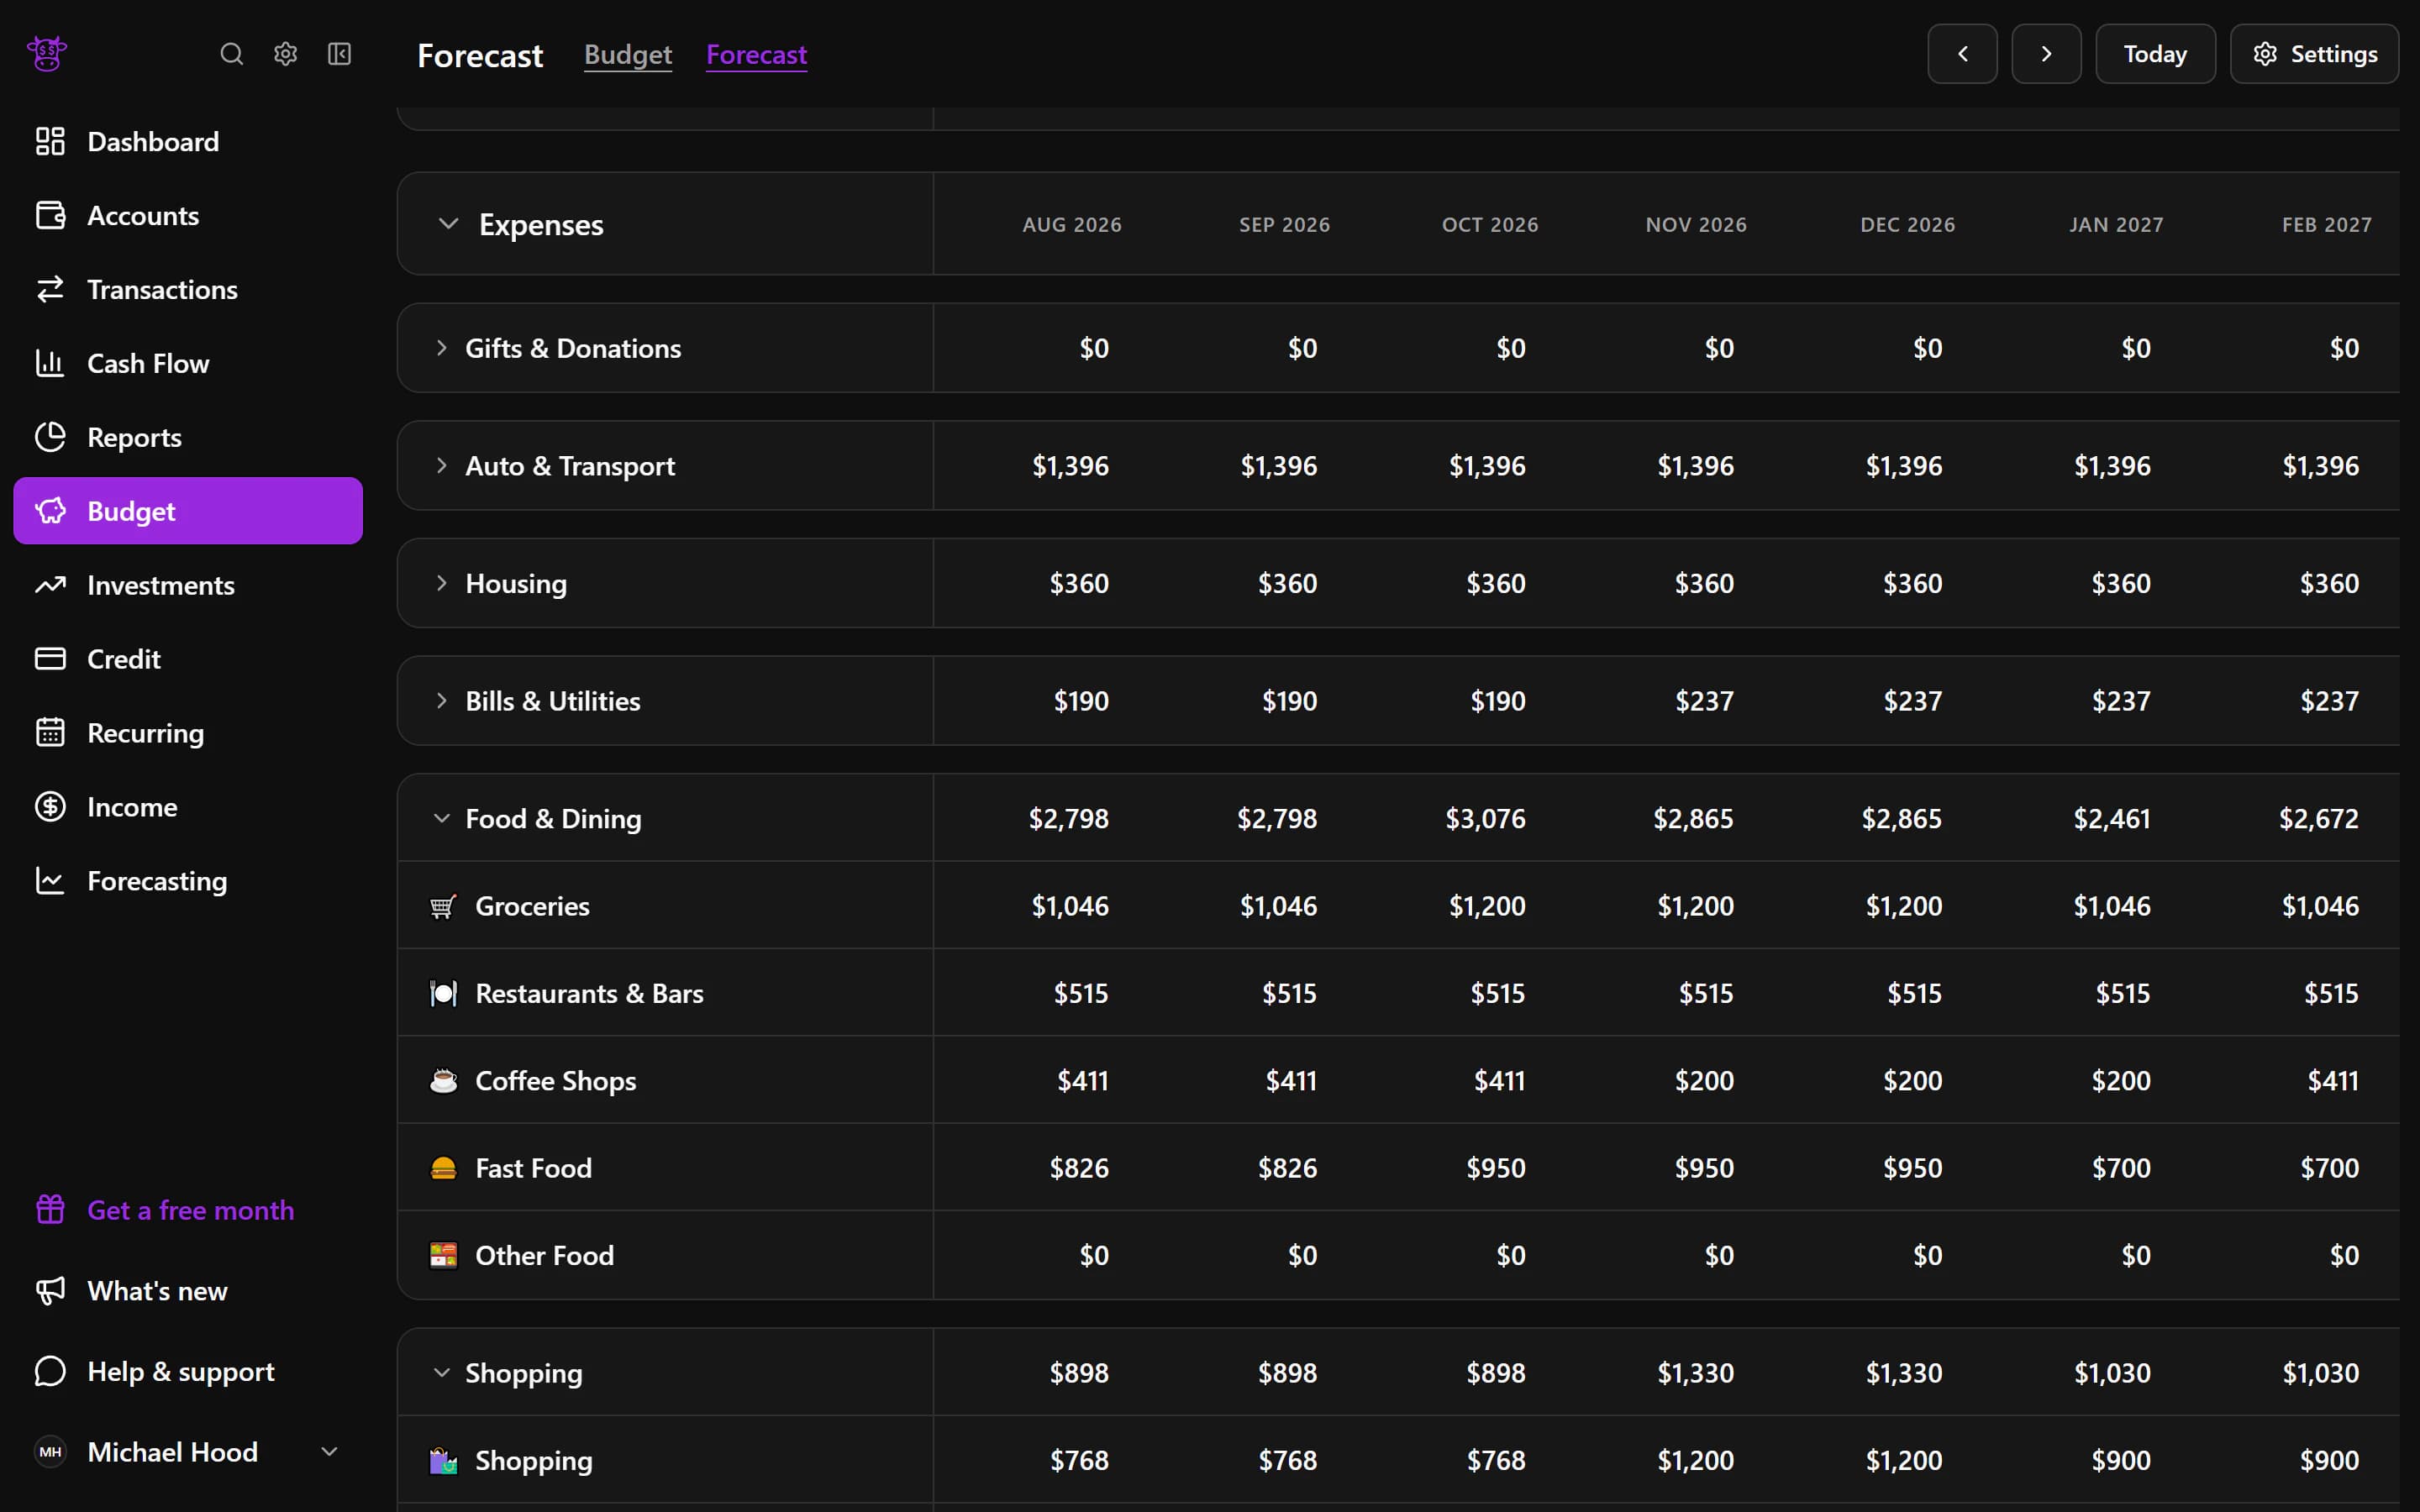This screenshot has height=1512, width=2420.
Task: Click the Coffee Shops row label
Action: (555, 1081)
